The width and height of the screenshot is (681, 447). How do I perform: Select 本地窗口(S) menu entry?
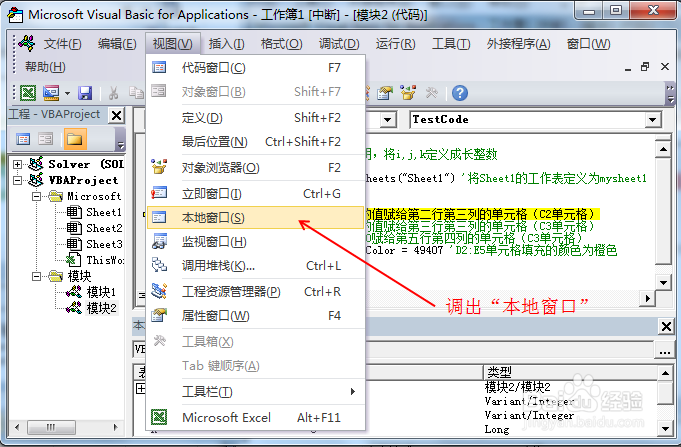(x=255, y=218)
